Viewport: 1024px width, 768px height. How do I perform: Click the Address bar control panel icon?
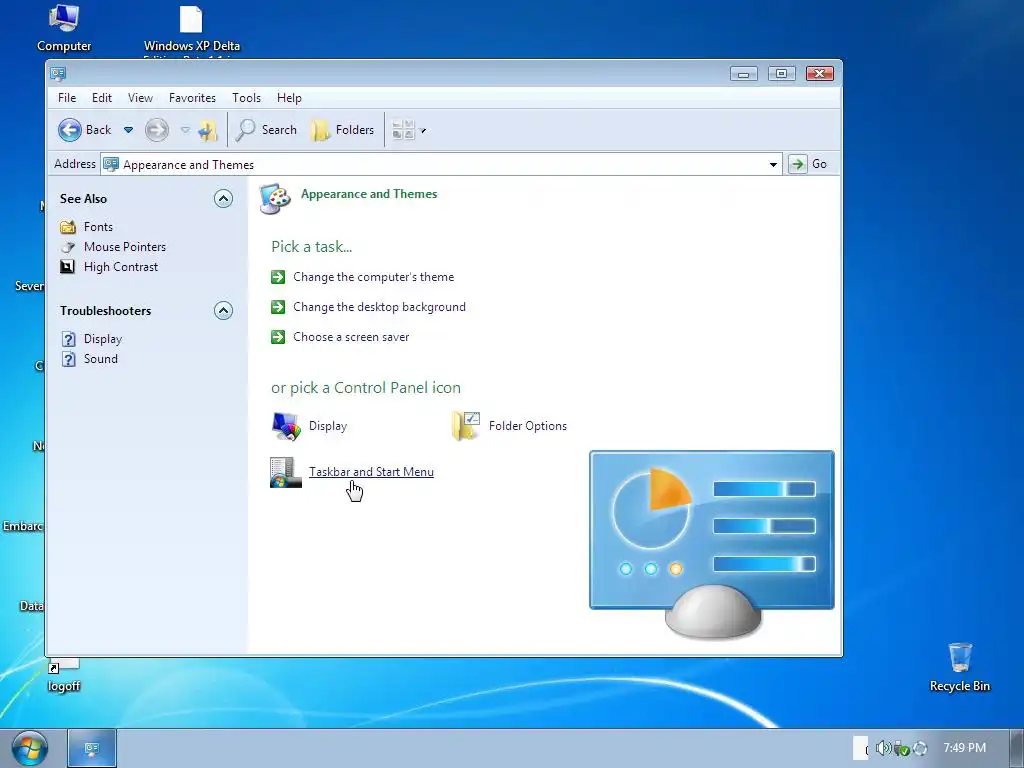point(112,165)
